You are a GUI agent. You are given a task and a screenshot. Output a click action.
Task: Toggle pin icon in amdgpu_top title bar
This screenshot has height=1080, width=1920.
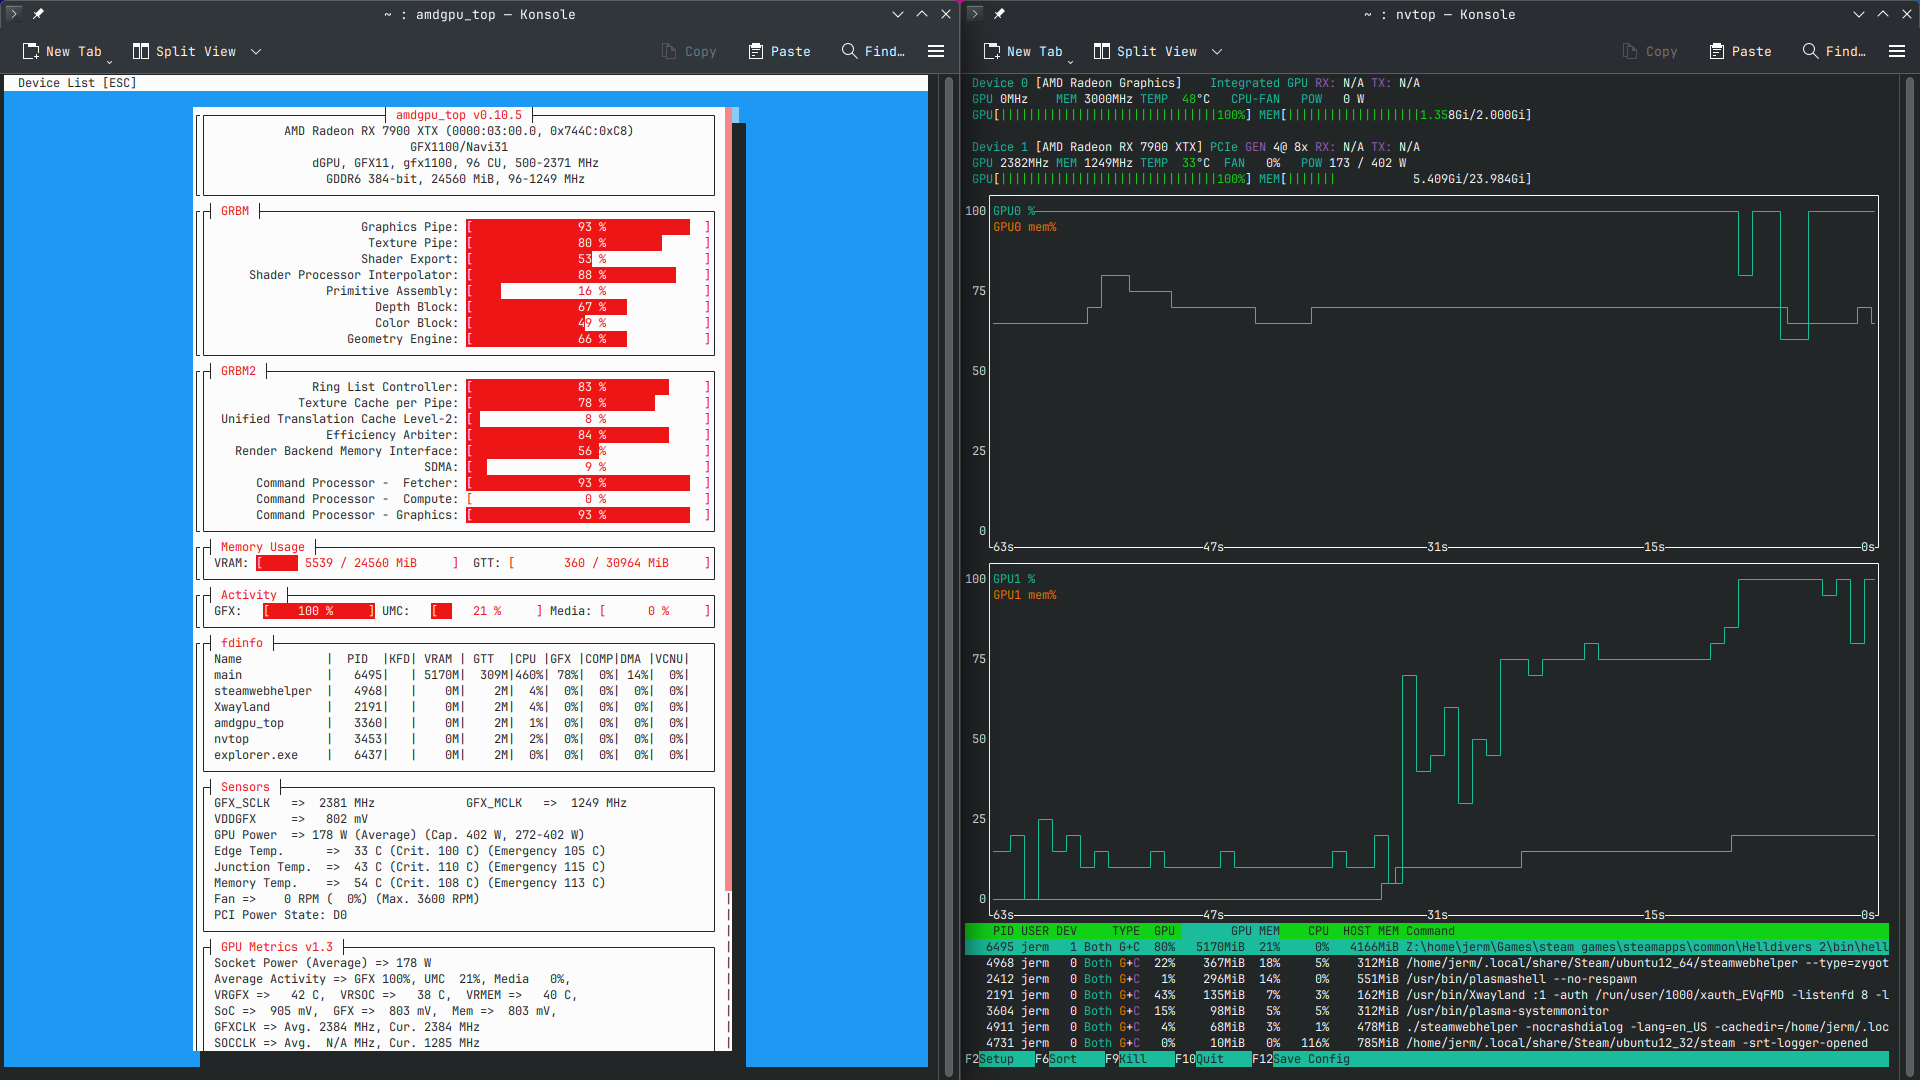38,14
